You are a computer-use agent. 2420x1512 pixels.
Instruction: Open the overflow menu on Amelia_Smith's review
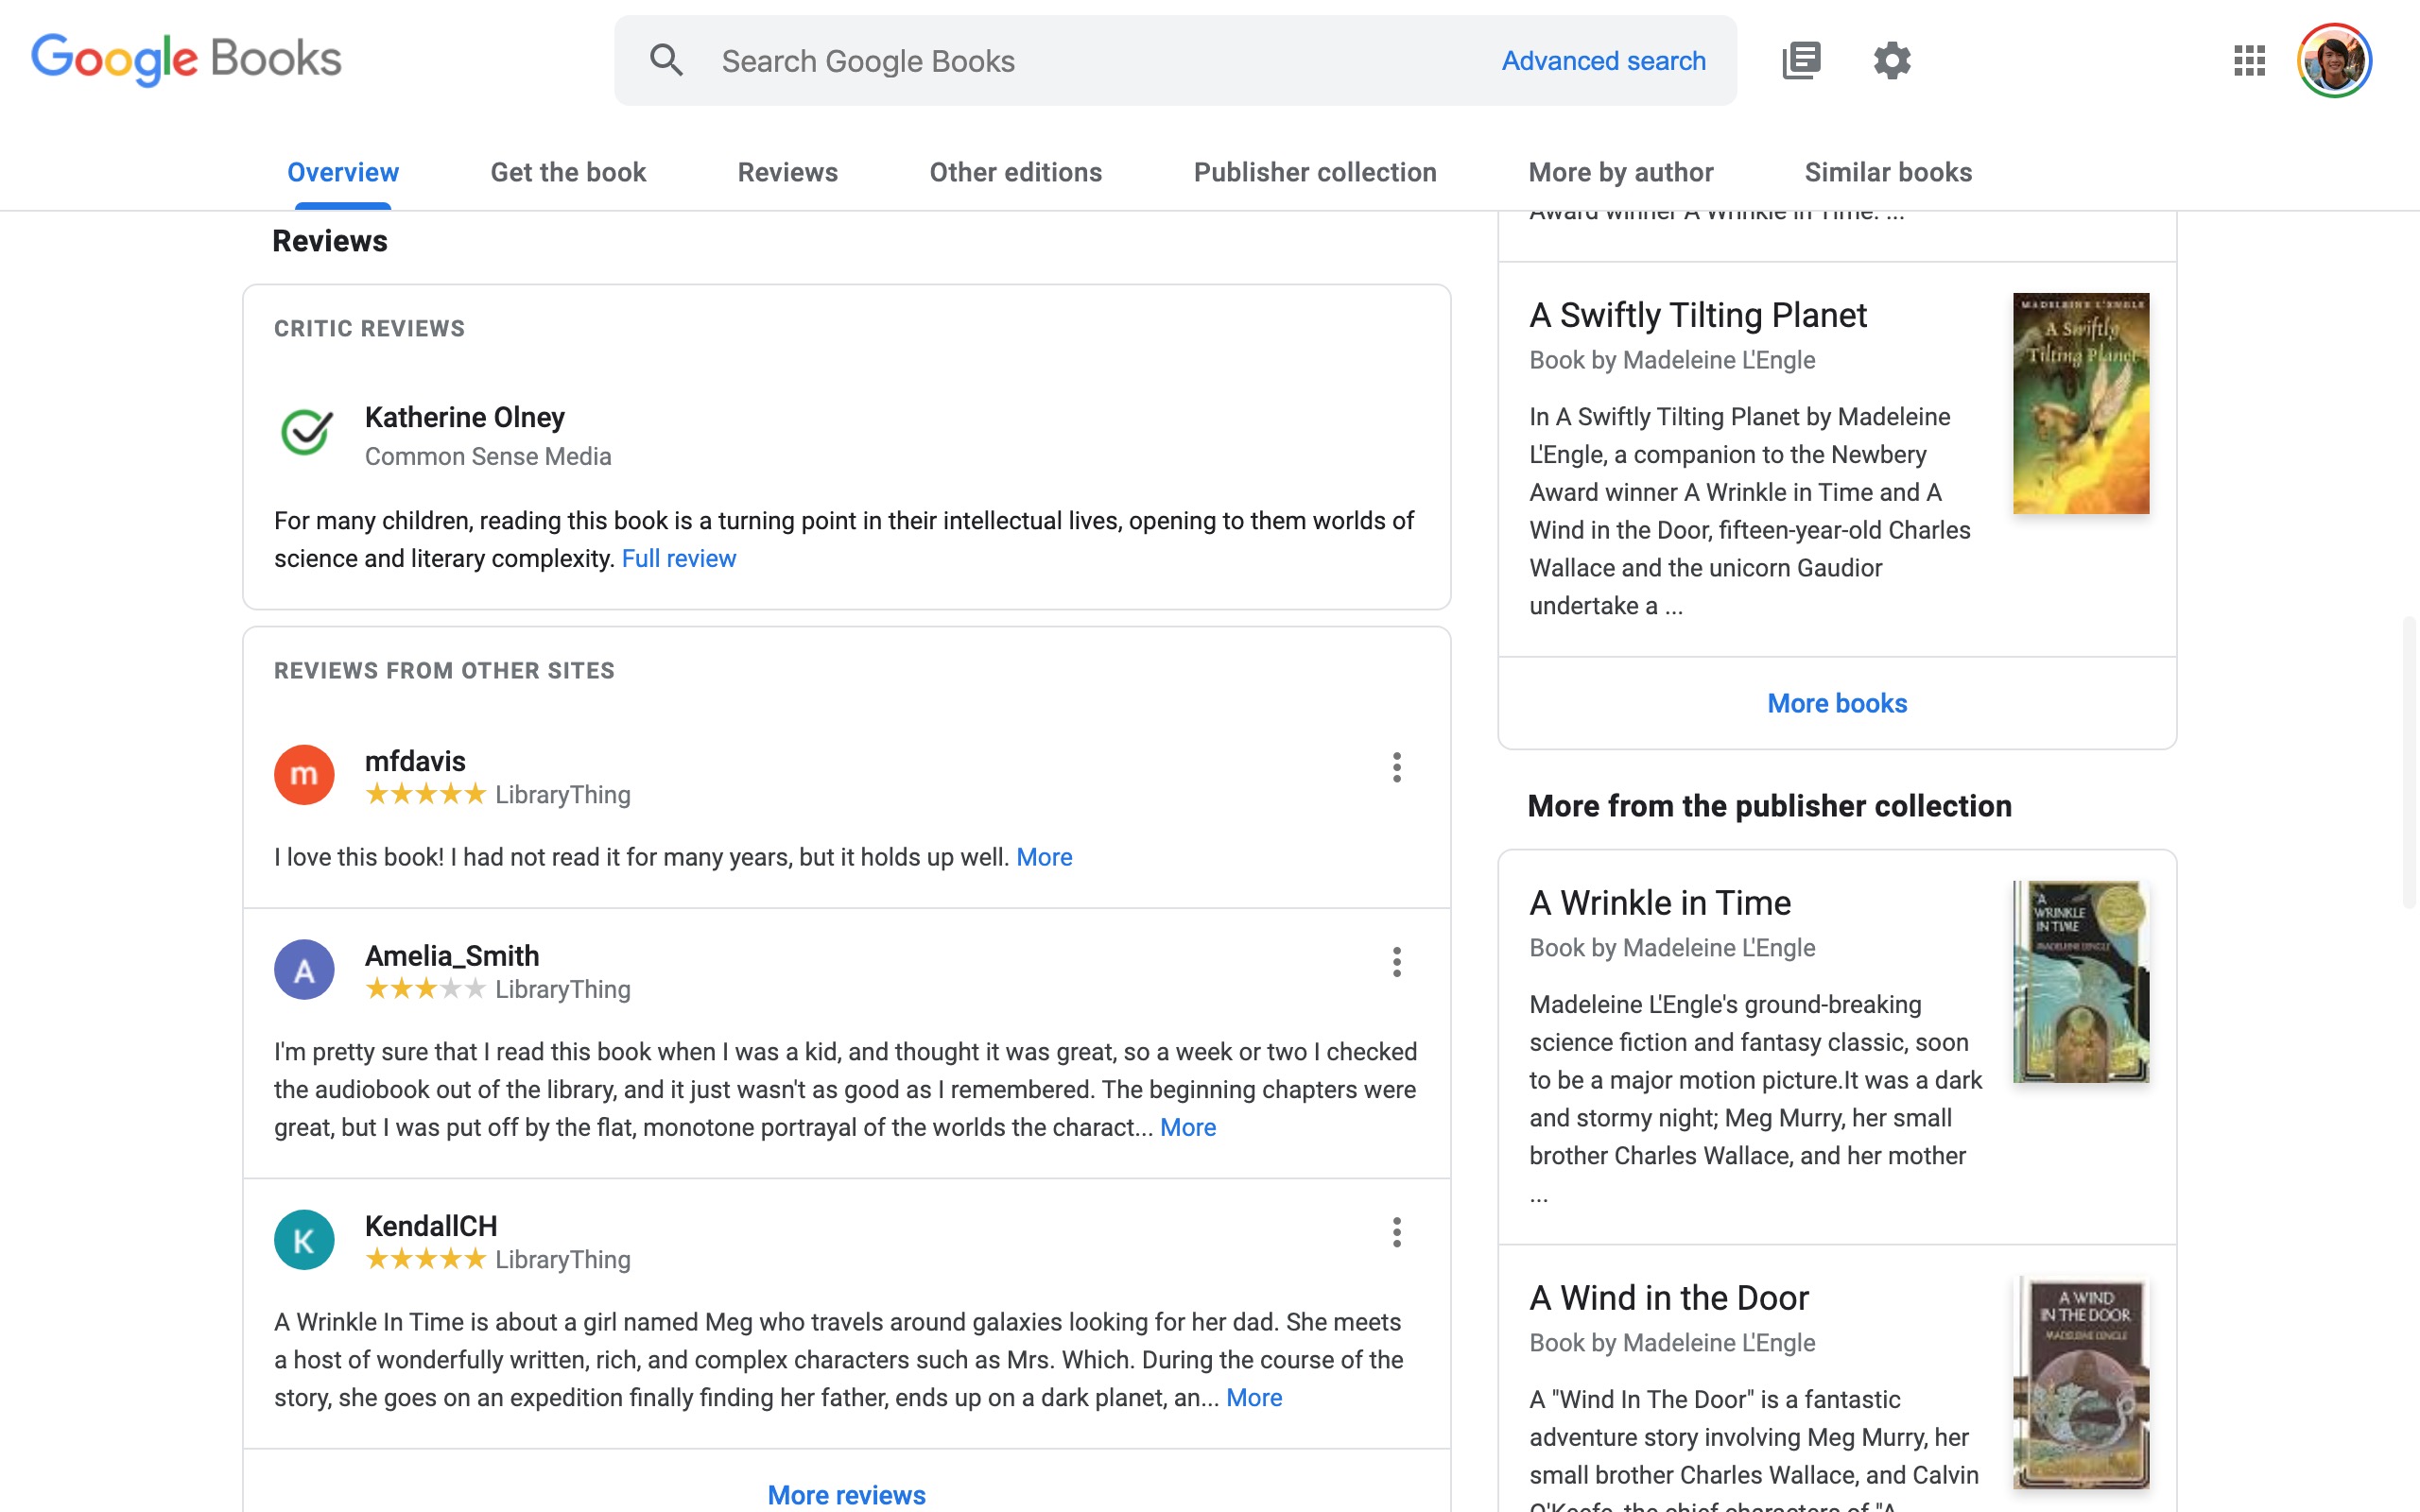coord(1397,962)
